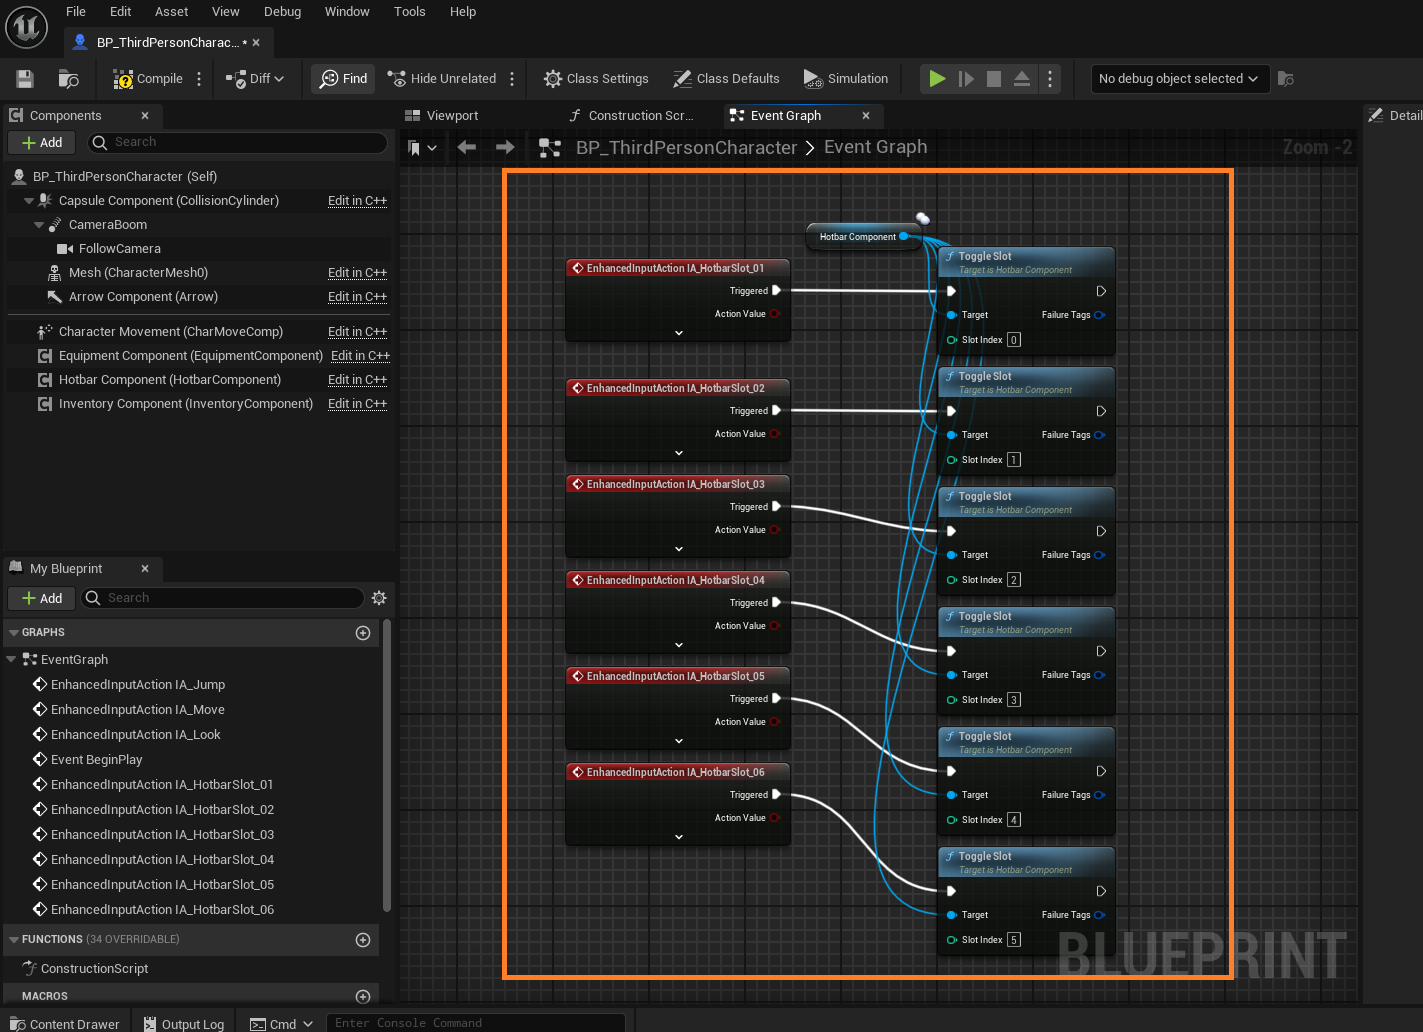Navigate back in graph history
This screenshot has height=1032, width=1423.
pos(467,148)
